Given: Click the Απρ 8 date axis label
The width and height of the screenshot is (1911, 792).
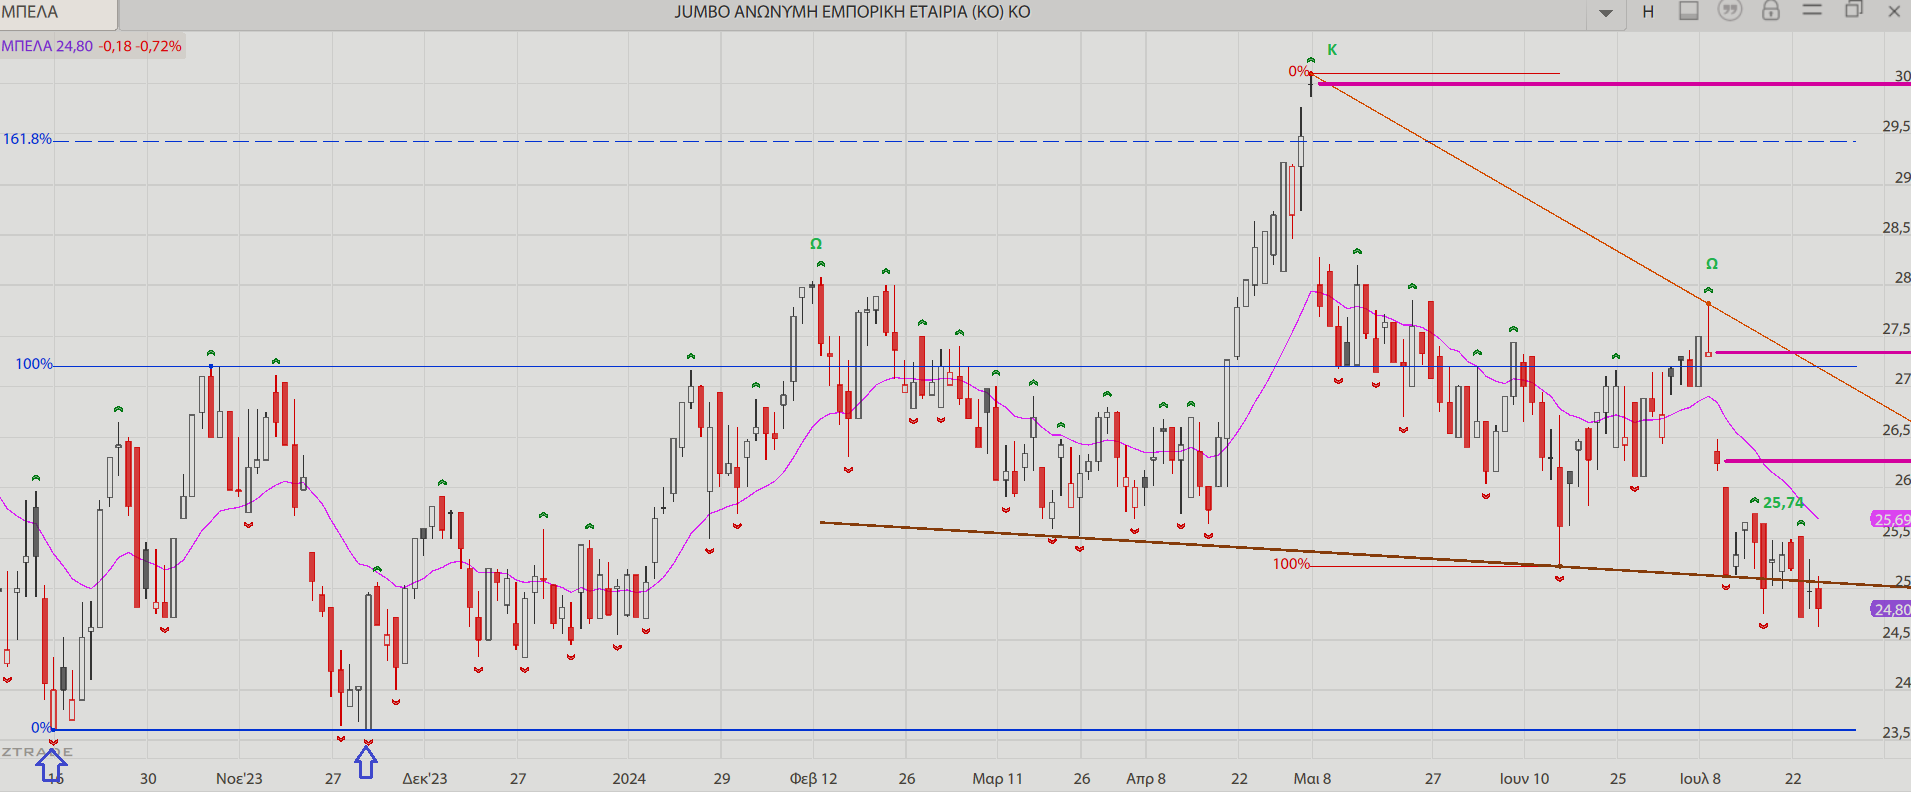Looking at the screenshot, I should (1146, 778).
